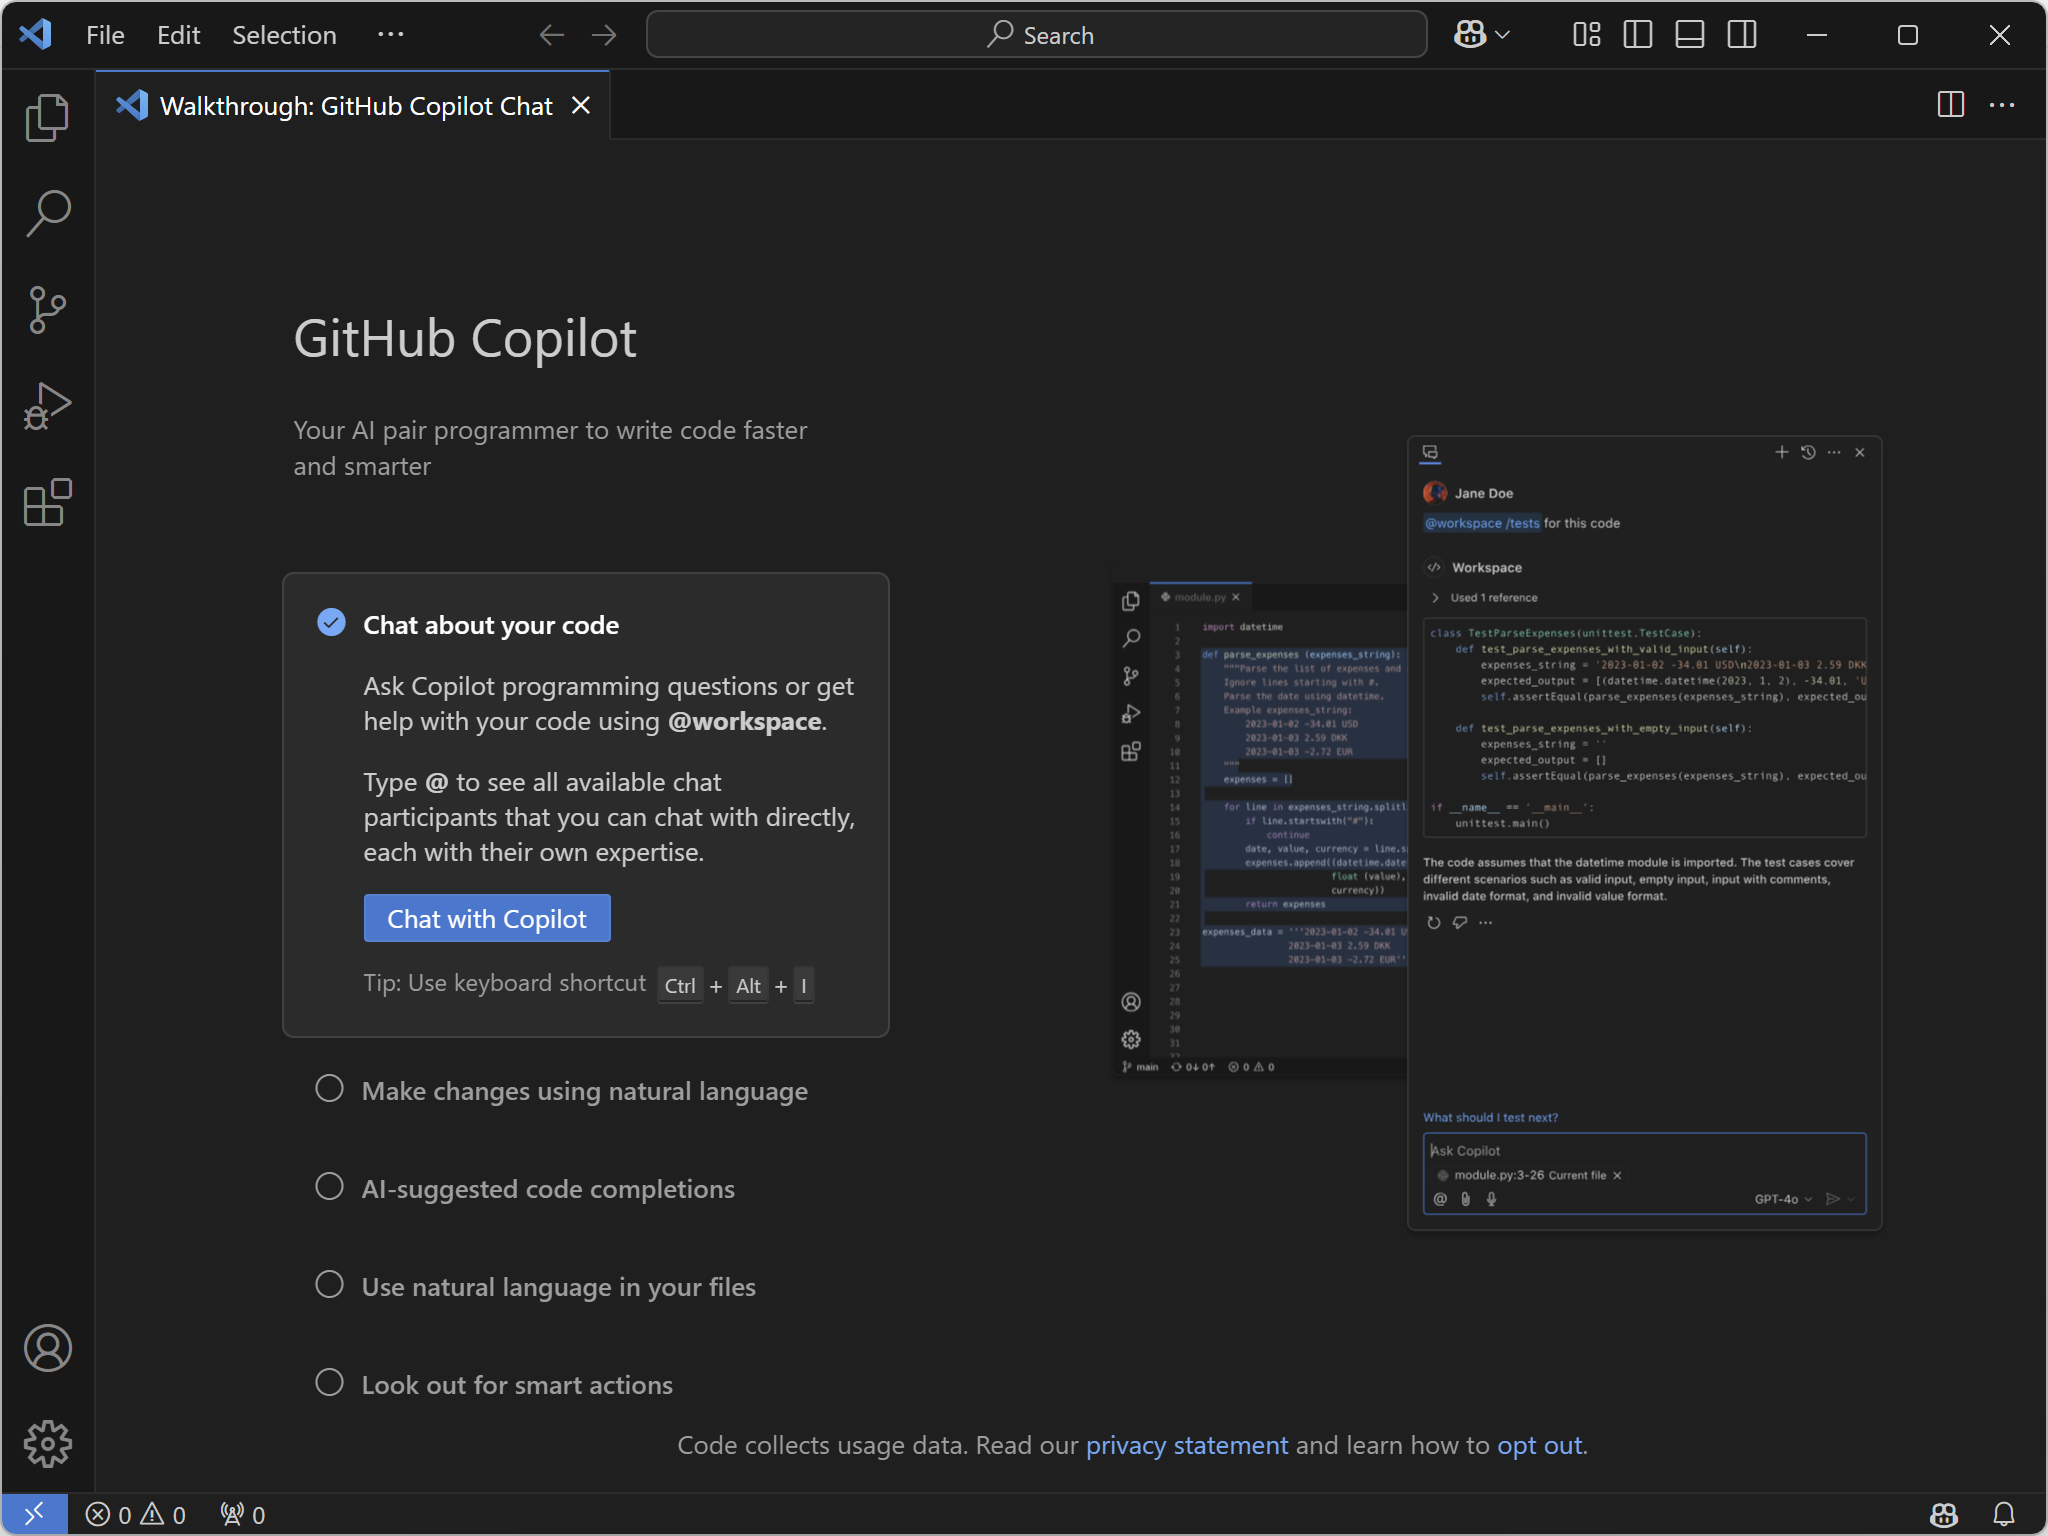This screenshot has width=2048, height=1536.
Task: Click Copilot status icon in status bar
Action: tap(1944, 1514)
